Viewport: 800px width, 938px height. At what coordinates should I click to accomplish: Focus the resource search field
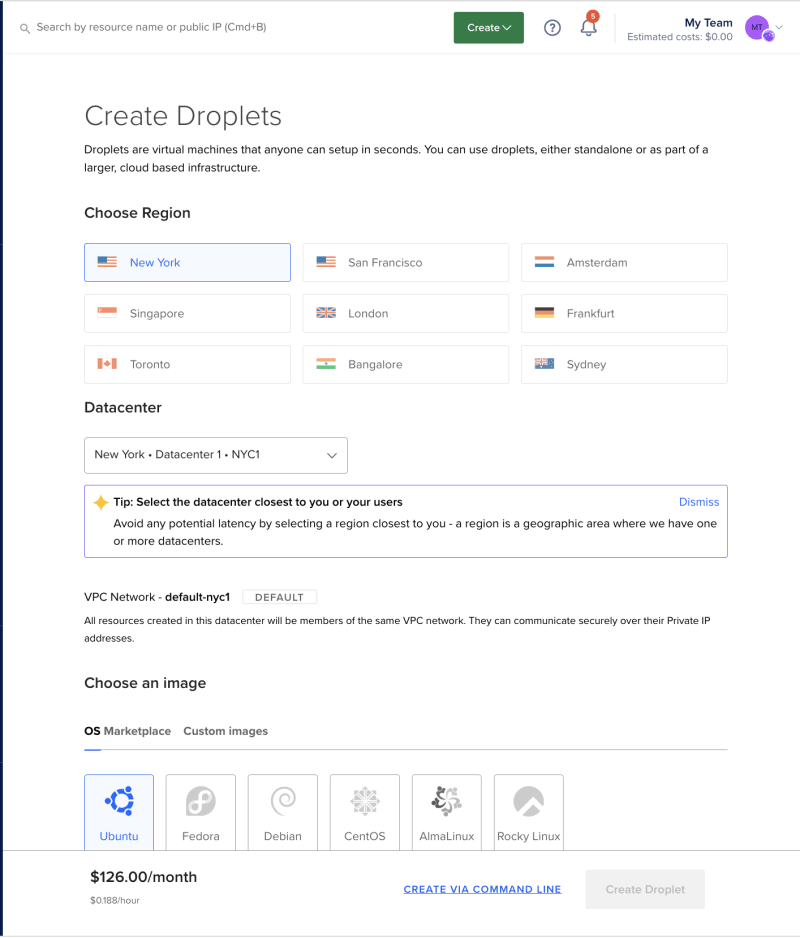click(x=151, y=27)
